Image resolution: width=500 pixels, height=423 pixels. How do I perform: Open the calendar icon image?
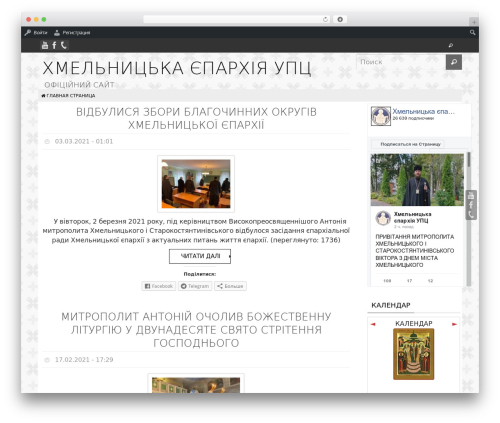(x=414, y=354)
